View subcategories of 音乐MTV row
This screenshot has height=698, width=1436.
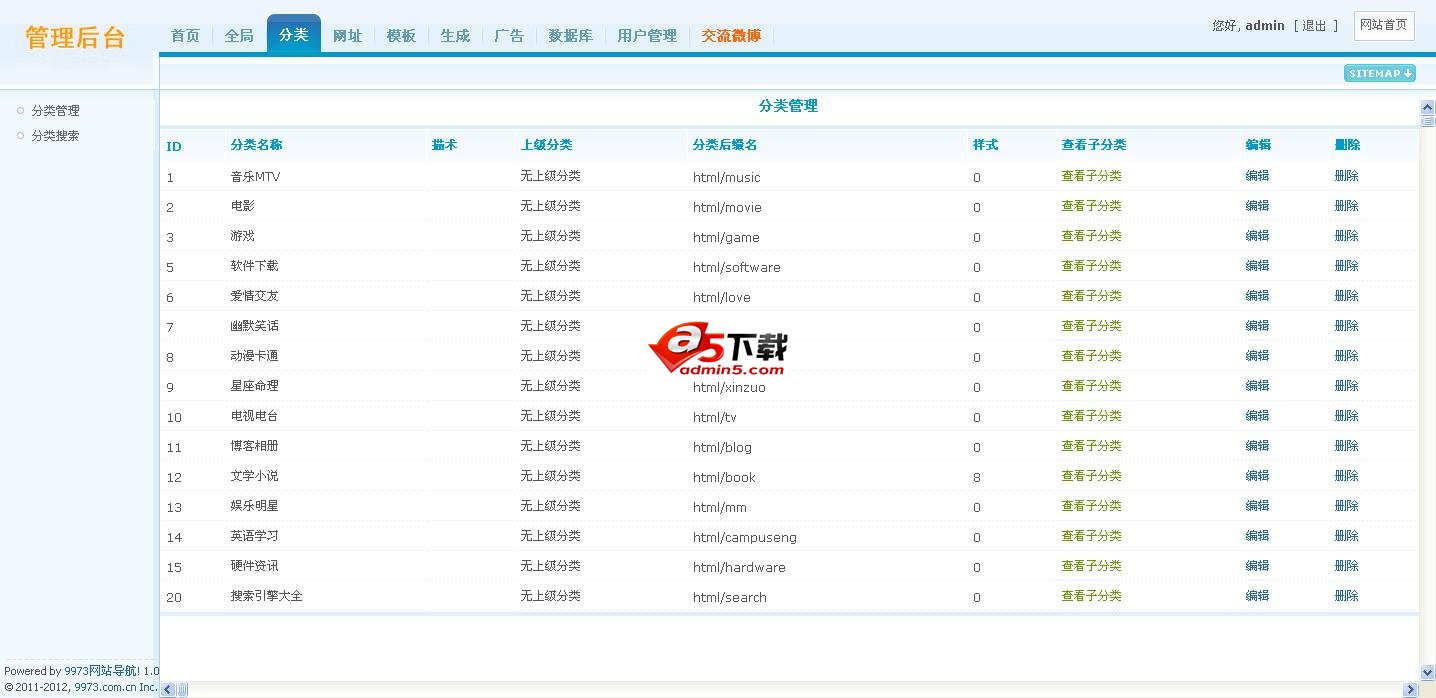coord(1091,176)
